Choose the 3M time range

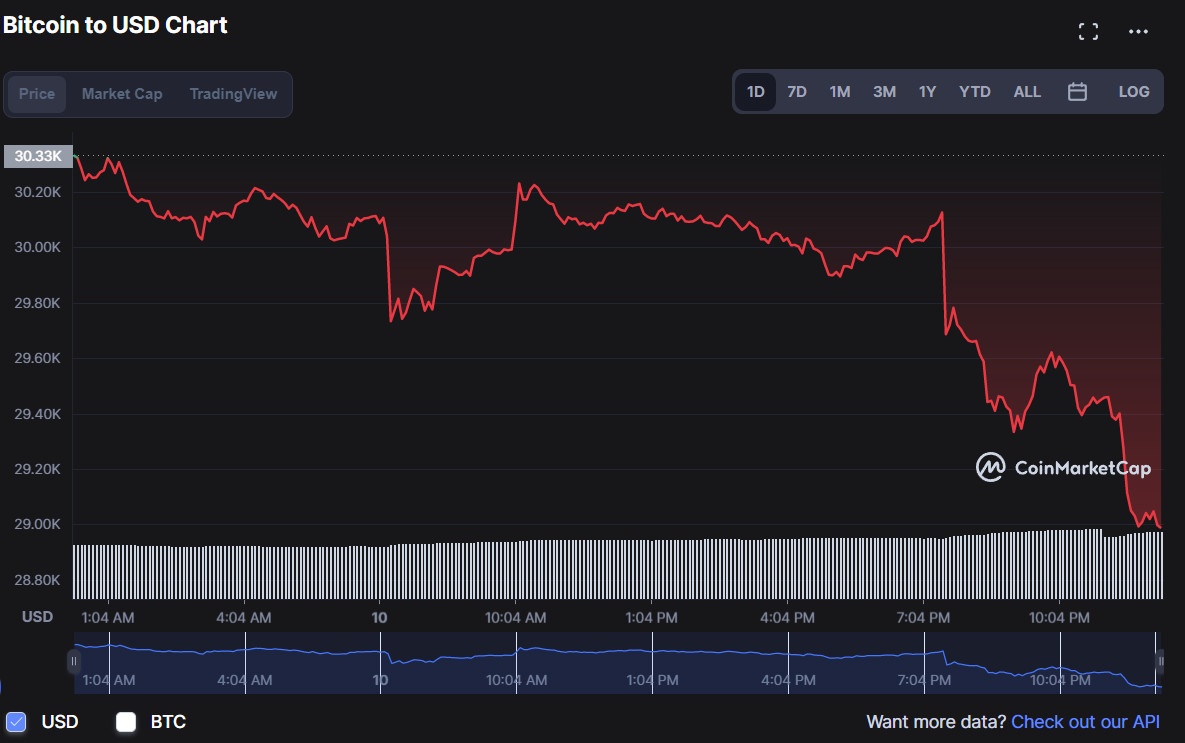point(884,92)
